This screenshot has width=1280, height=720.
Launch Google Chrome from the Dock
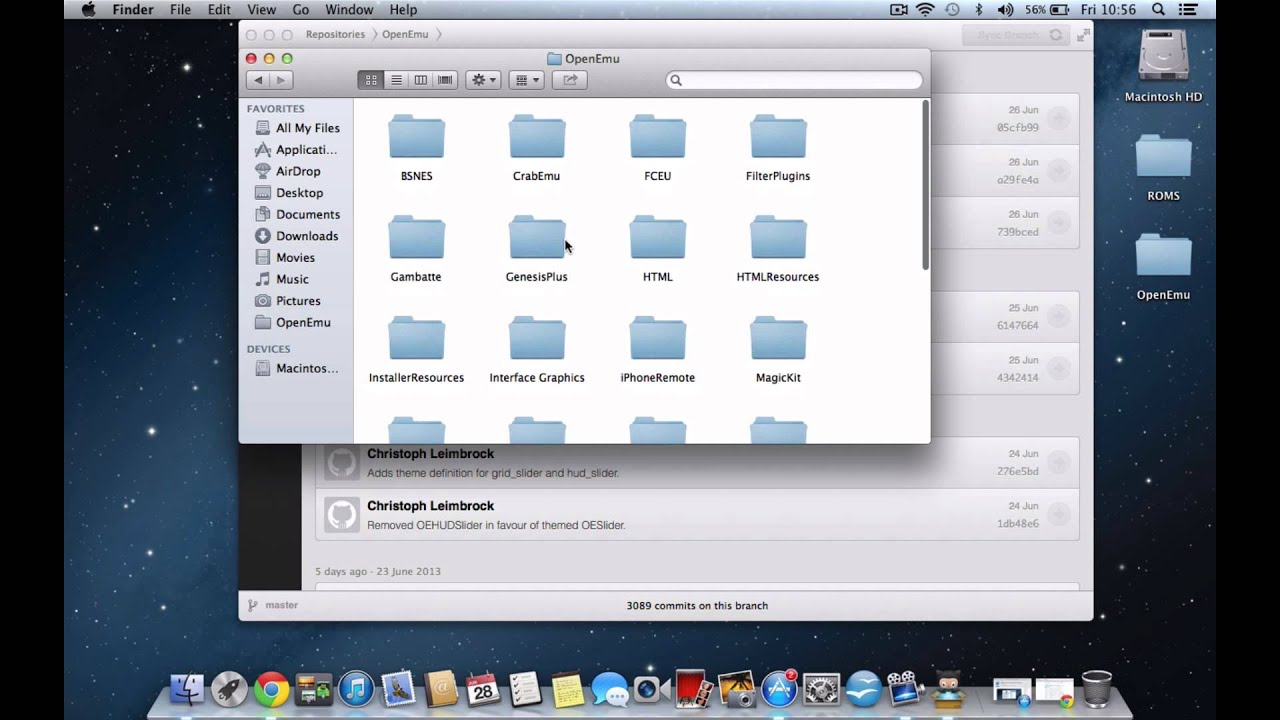tap(271, 690)
